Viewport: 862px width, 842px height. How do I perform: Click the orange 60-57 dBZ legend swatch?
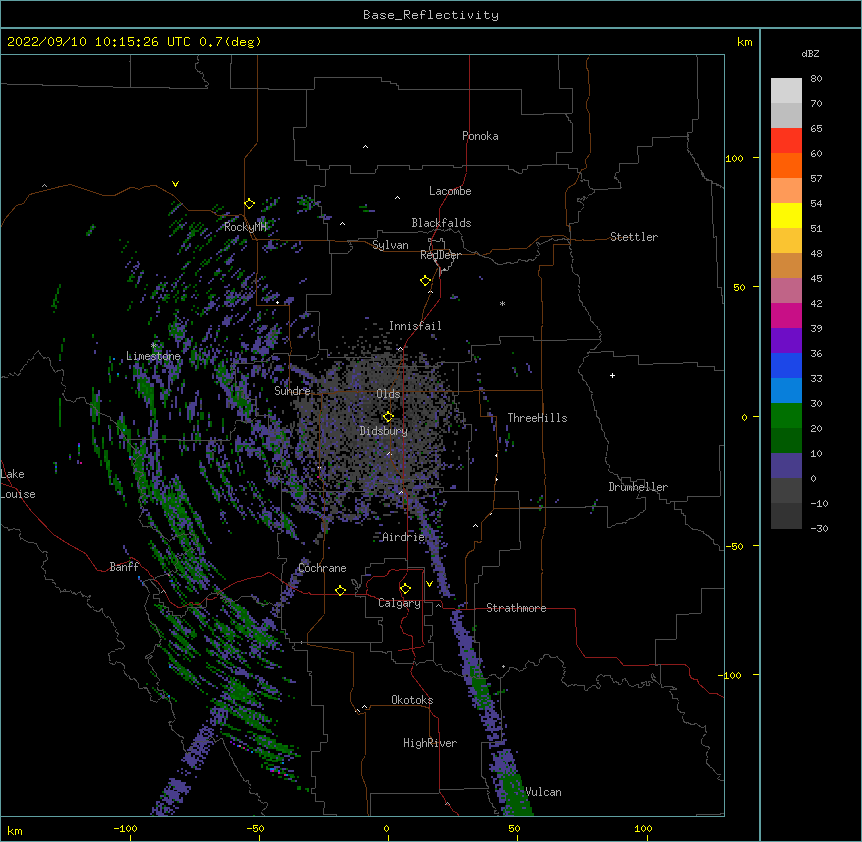[786, 165]
